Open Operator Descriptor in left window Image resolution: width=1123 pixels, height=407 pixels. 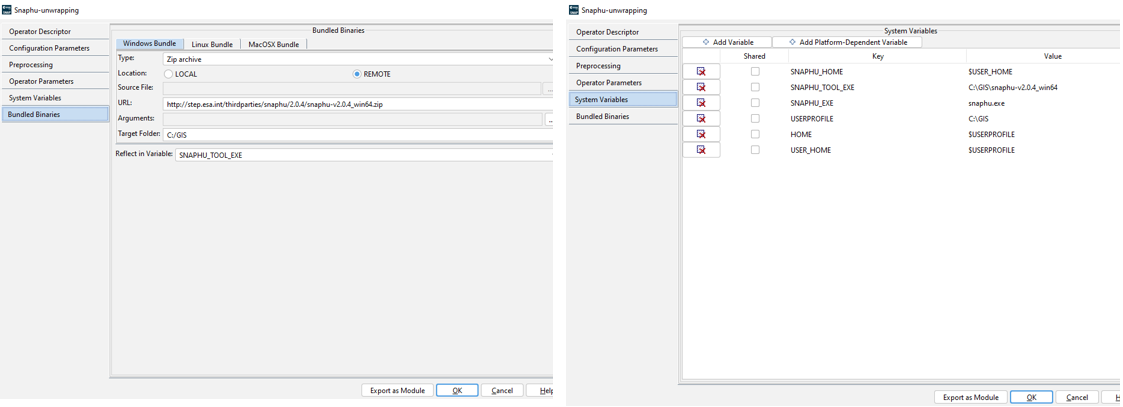tap(56, 32)
